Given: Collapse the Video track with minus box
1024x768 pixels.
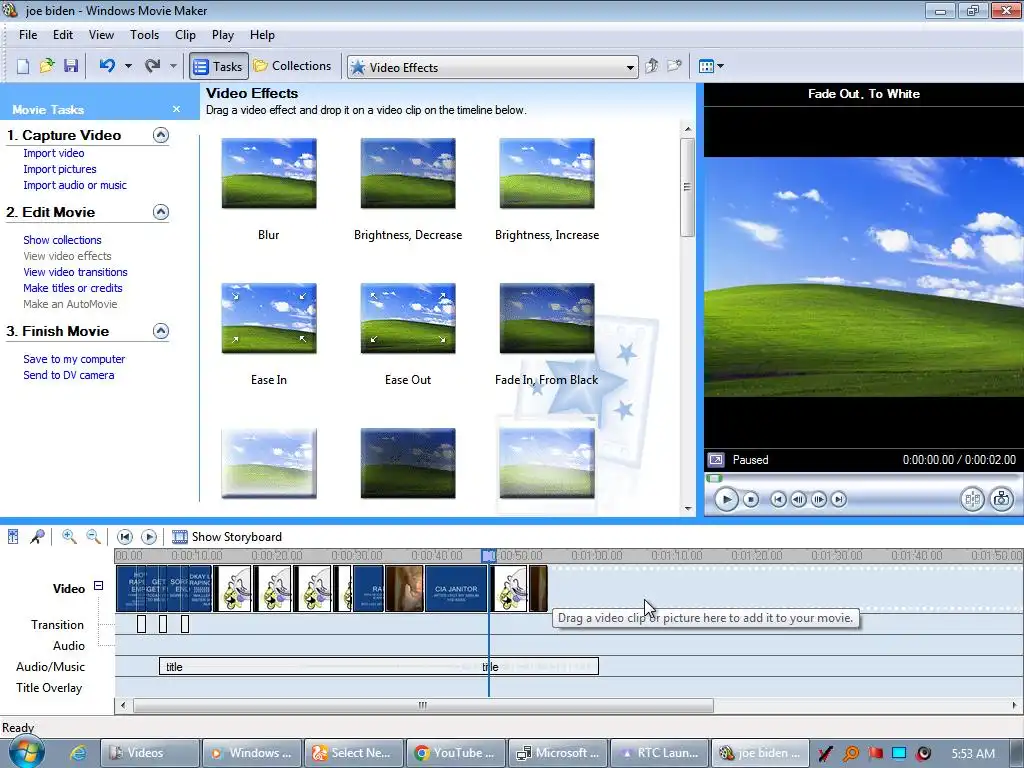Looking at the screenshot, I should pyautogui.click(x=99, y=586).
